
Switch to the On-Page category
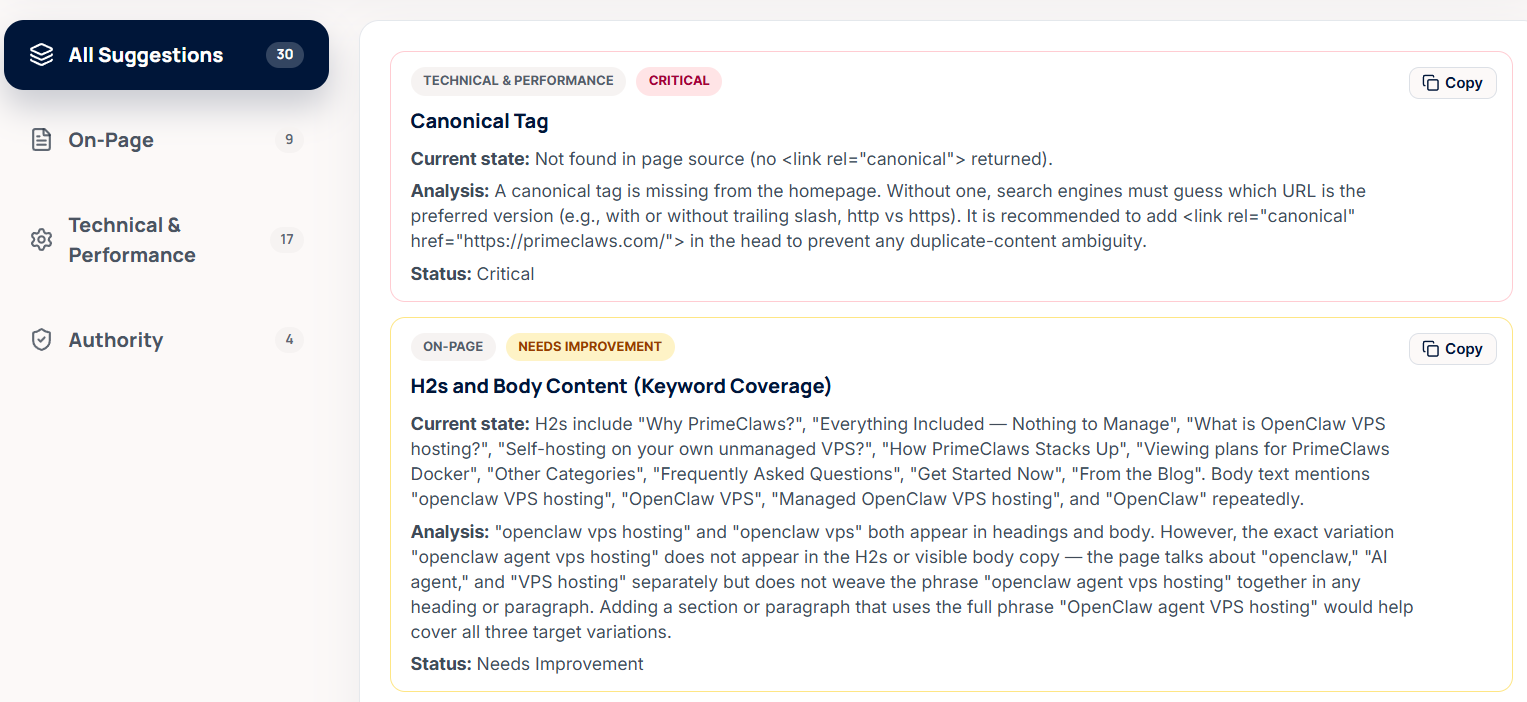tap(166, 140)
